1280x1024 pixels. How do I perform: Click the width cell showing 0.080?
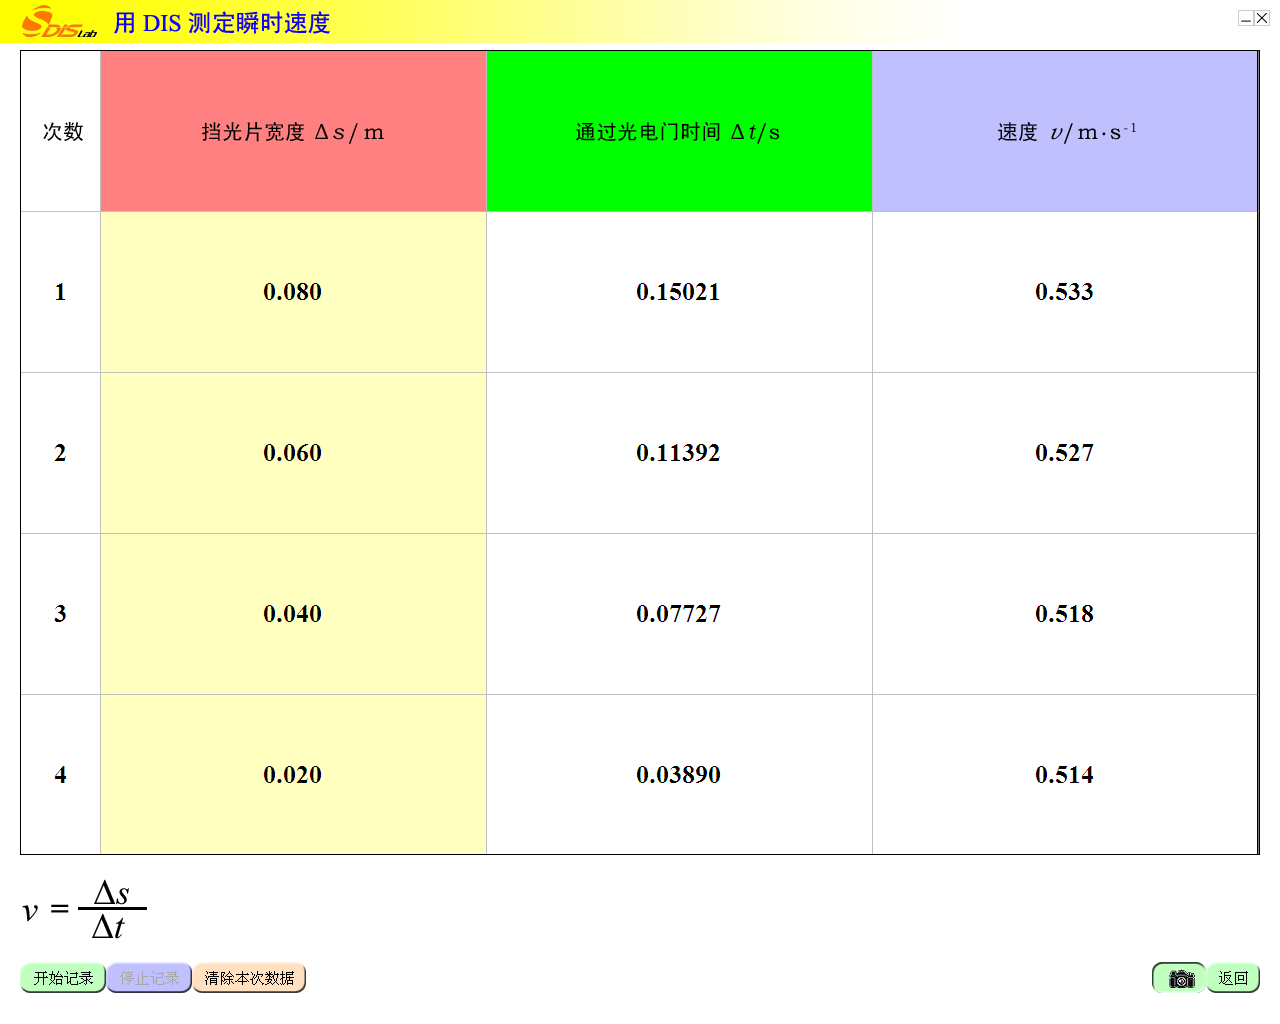coord(293,292)
